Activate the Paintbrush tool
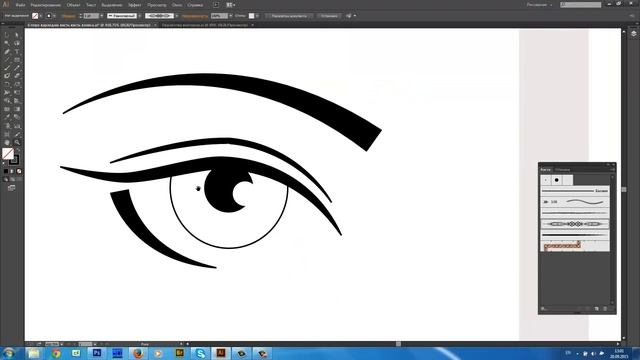 coord(7,68)
